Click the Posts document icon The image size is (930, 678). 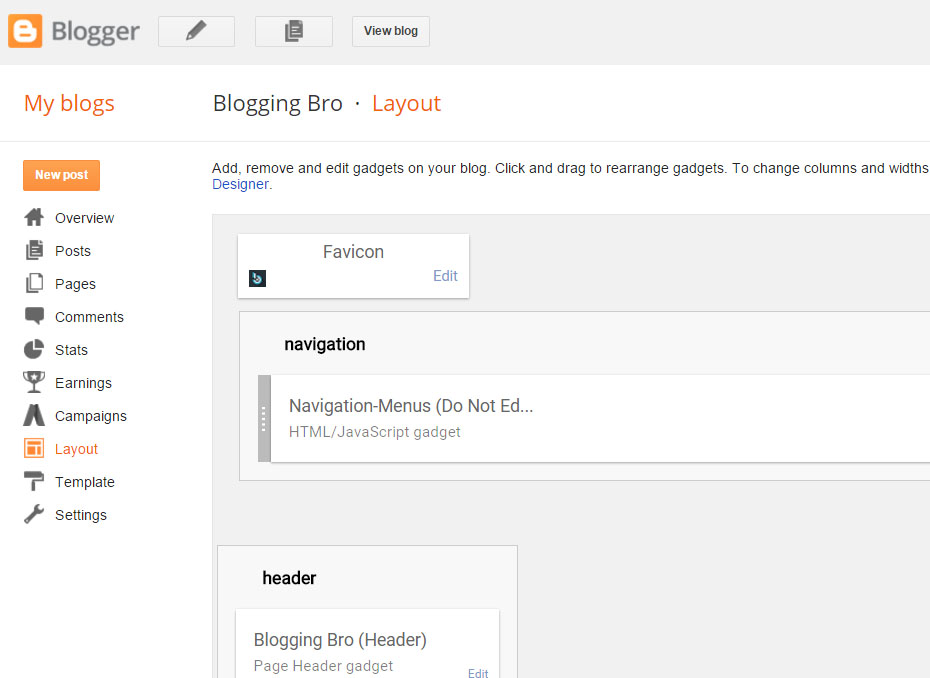(34, 250)
